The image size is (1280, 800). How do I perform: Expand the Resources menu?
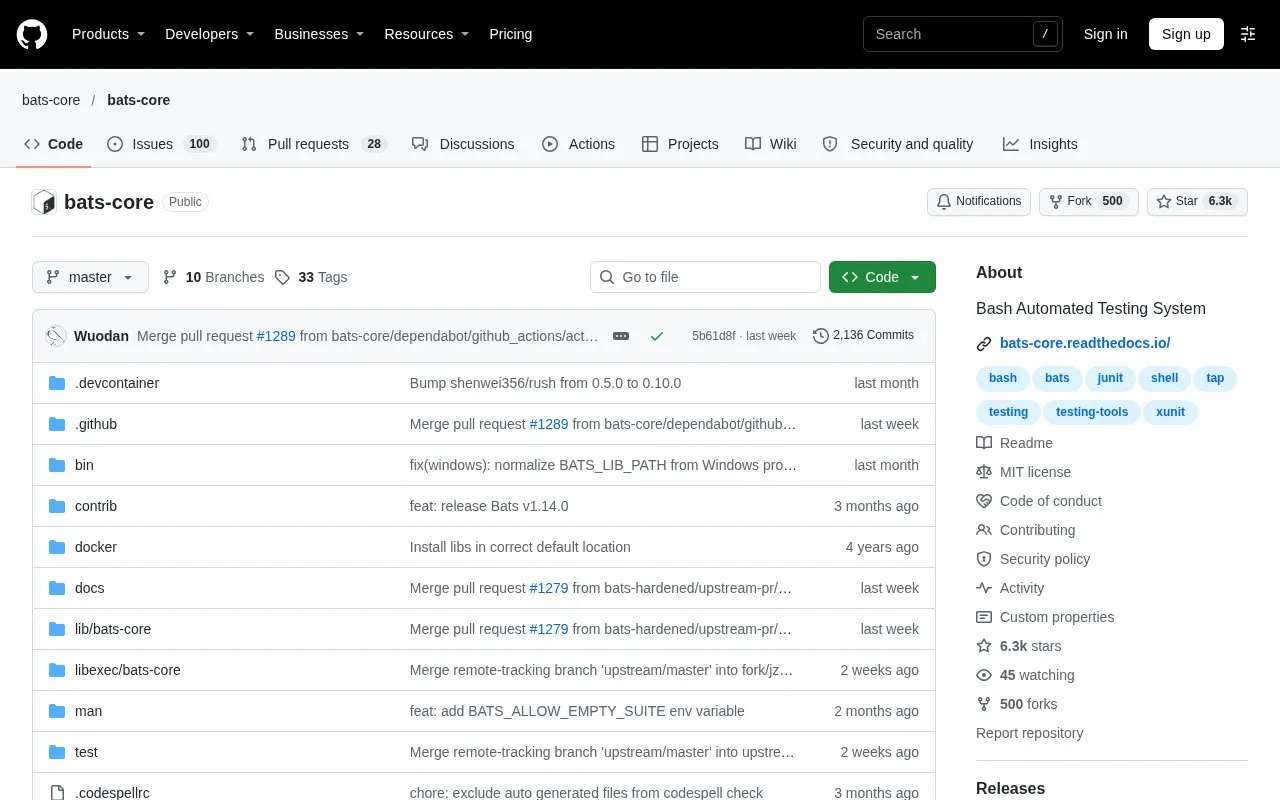click(427, 34)
